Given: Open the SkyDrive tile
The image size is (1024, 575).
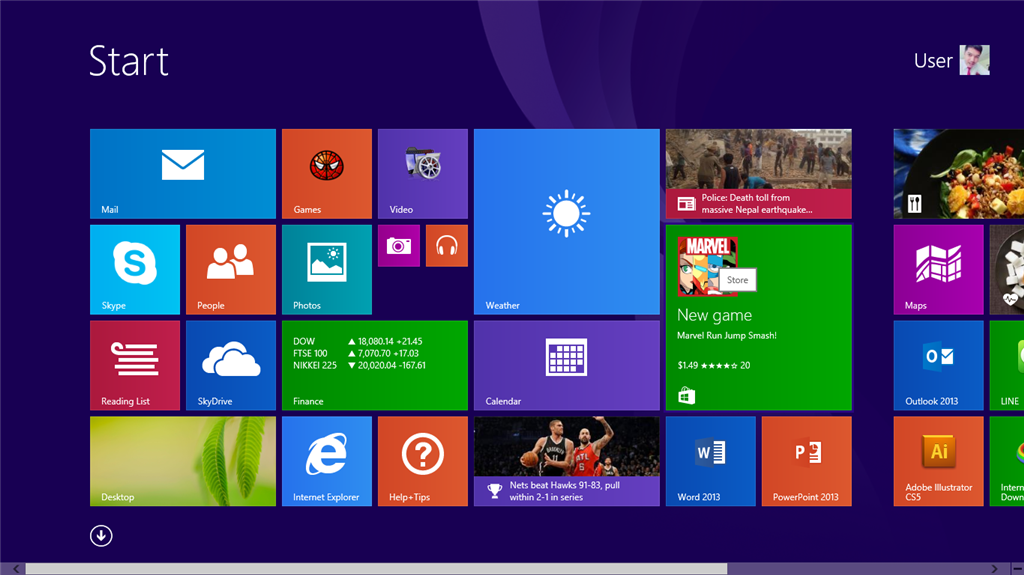Looking at the screenshot, I should tap(231, 366).
